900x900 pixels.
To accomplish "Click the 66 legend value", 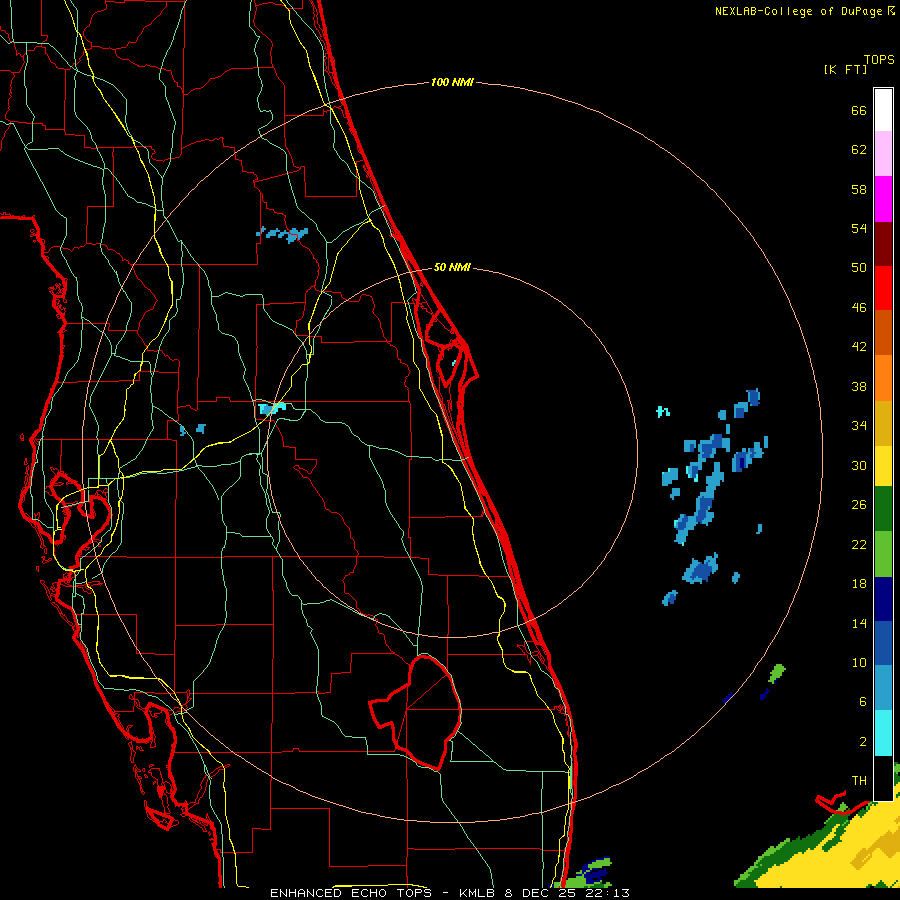I will point(859,110).
